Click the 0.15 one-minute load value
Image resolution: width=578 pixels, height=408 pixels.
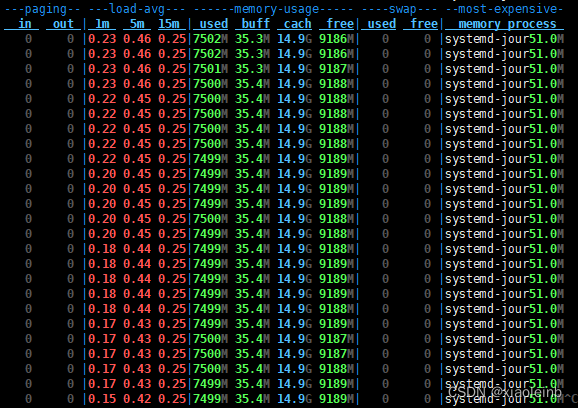coord(102,399)
